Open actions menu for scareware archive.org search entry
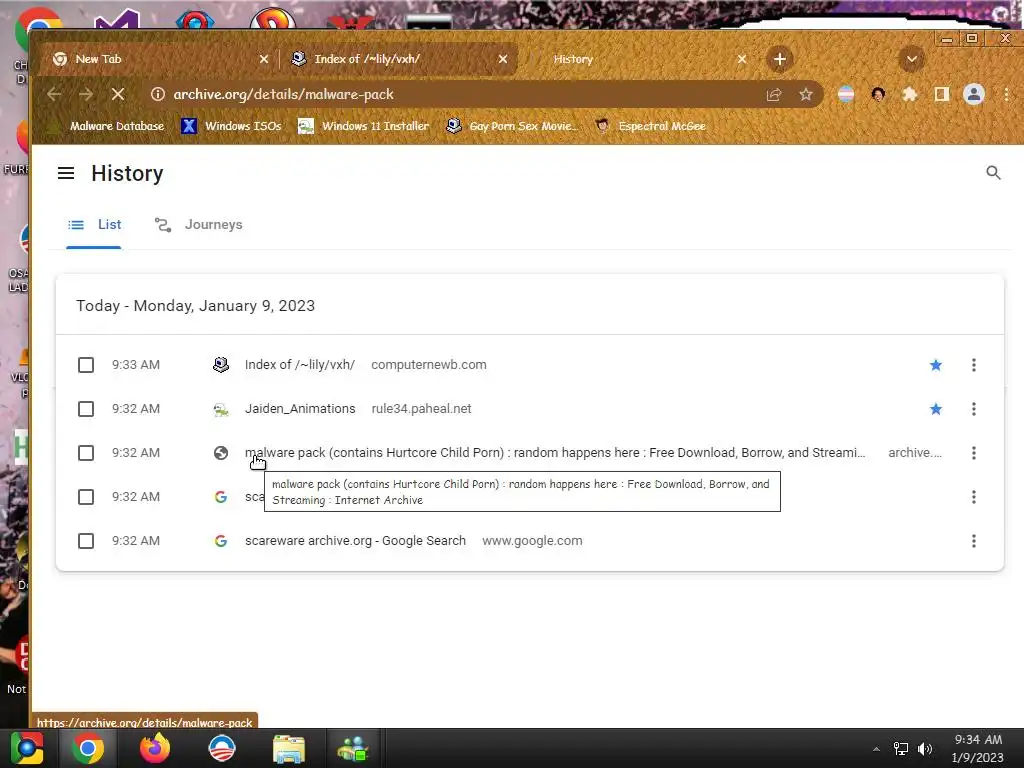1024x768 pixels. (974, 541)
